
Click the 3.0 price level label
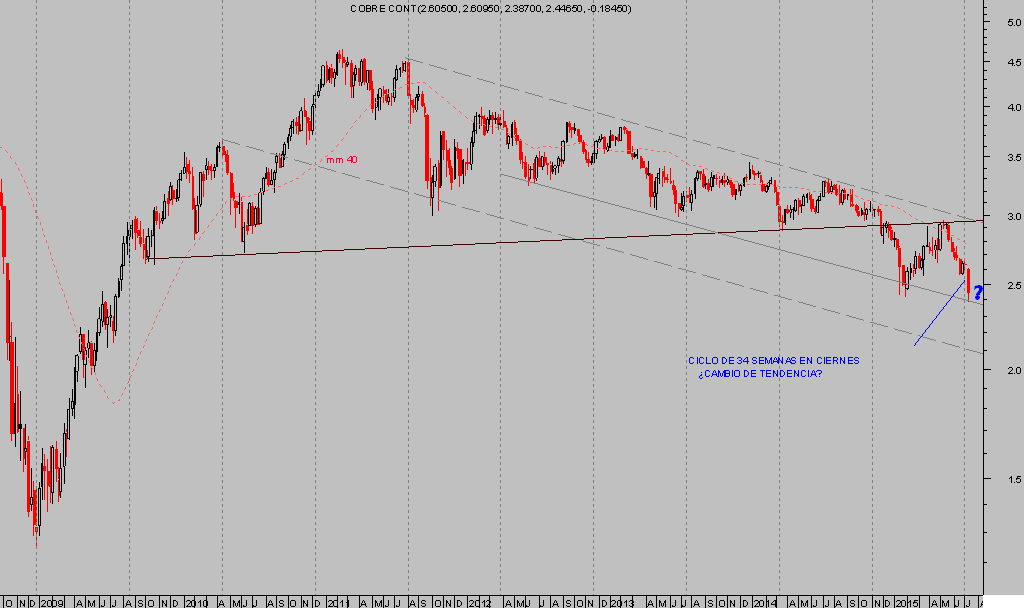click(x=1000, y=217)
